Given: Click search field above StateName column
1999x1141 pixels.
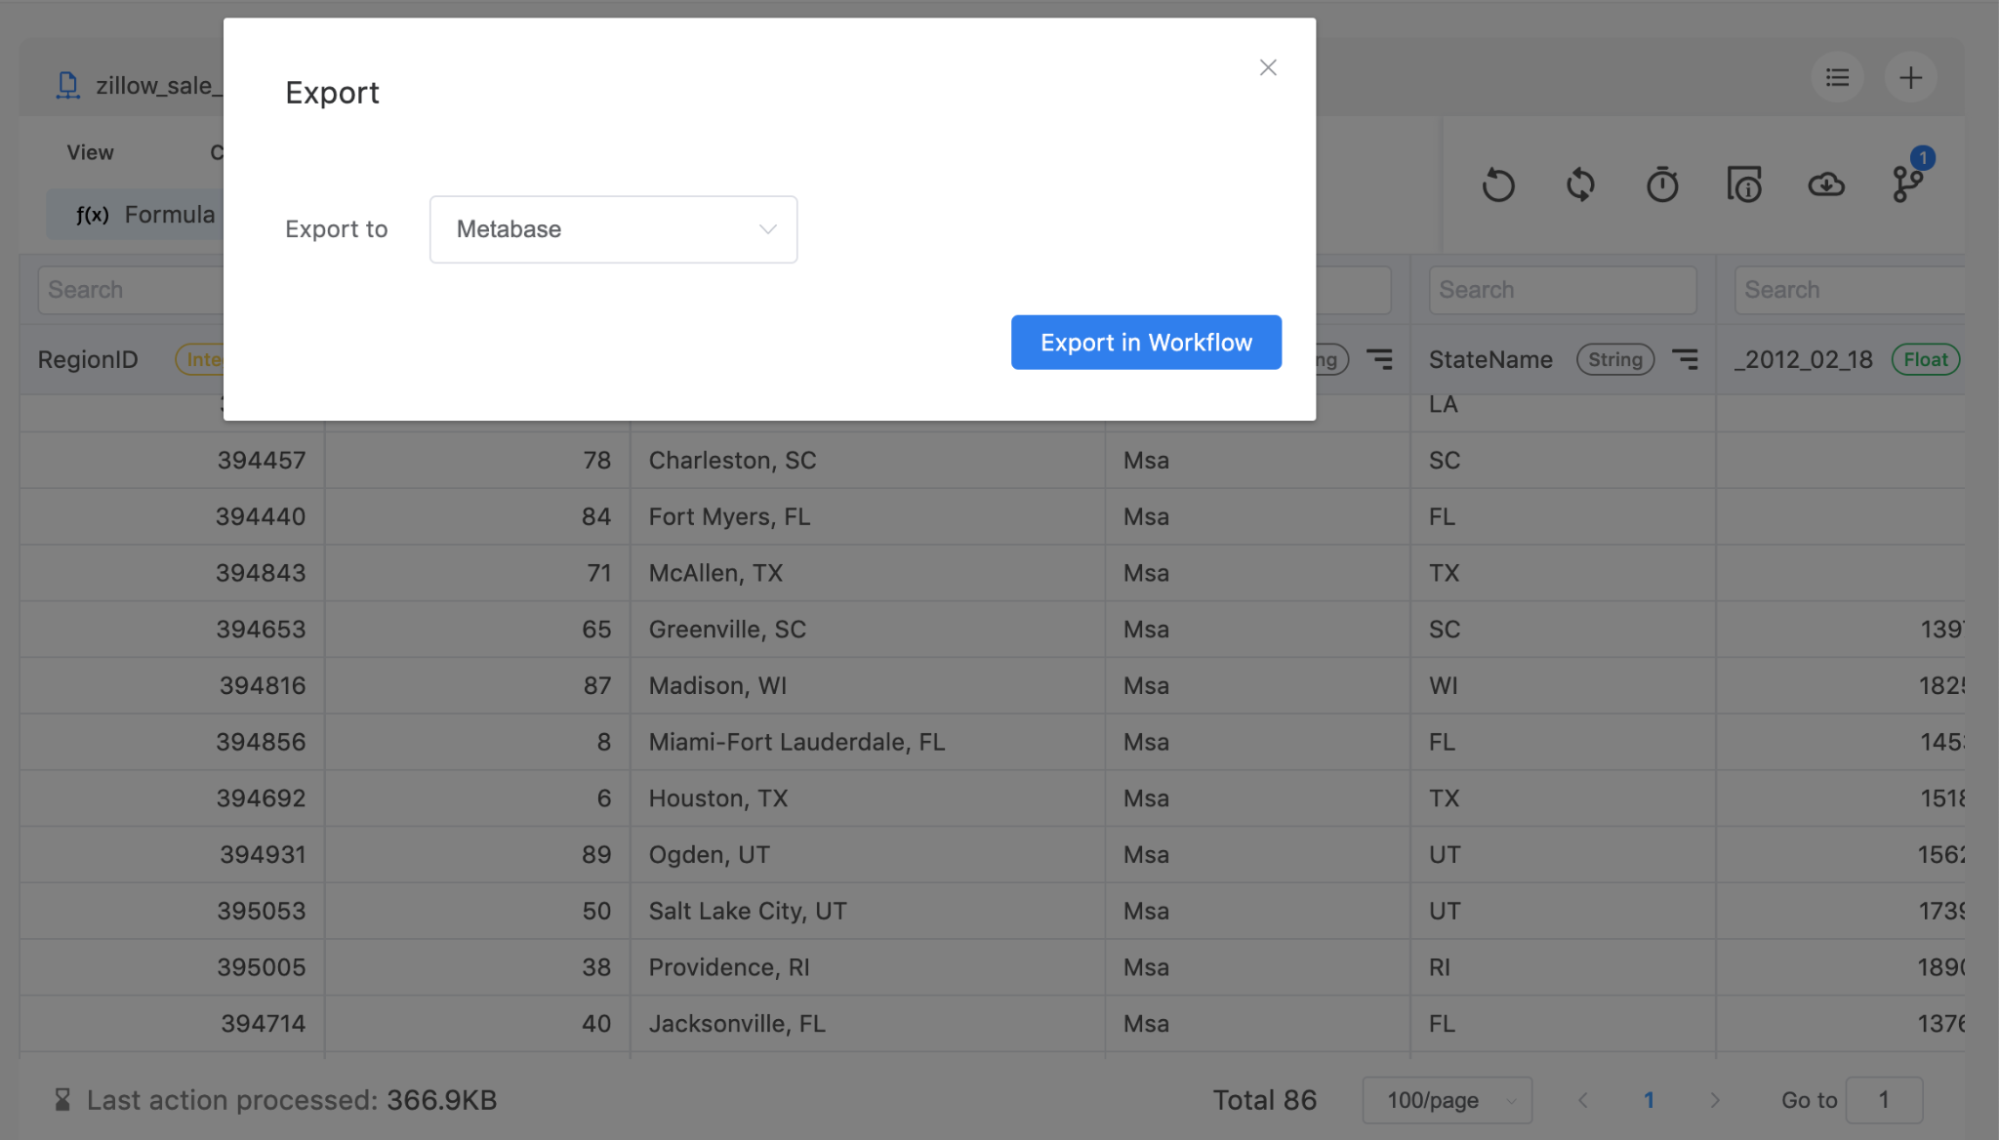Looking at the screenshot, I should (x=1562, y=290).
